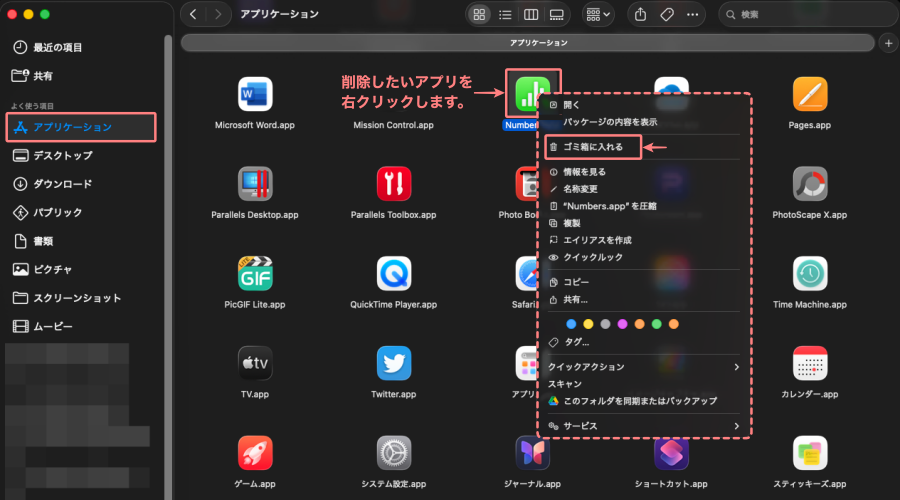The height and width of the screenshot is (500, 900).
Task: Select the ゲーム.app rocket icon
Action: point(255,453)
